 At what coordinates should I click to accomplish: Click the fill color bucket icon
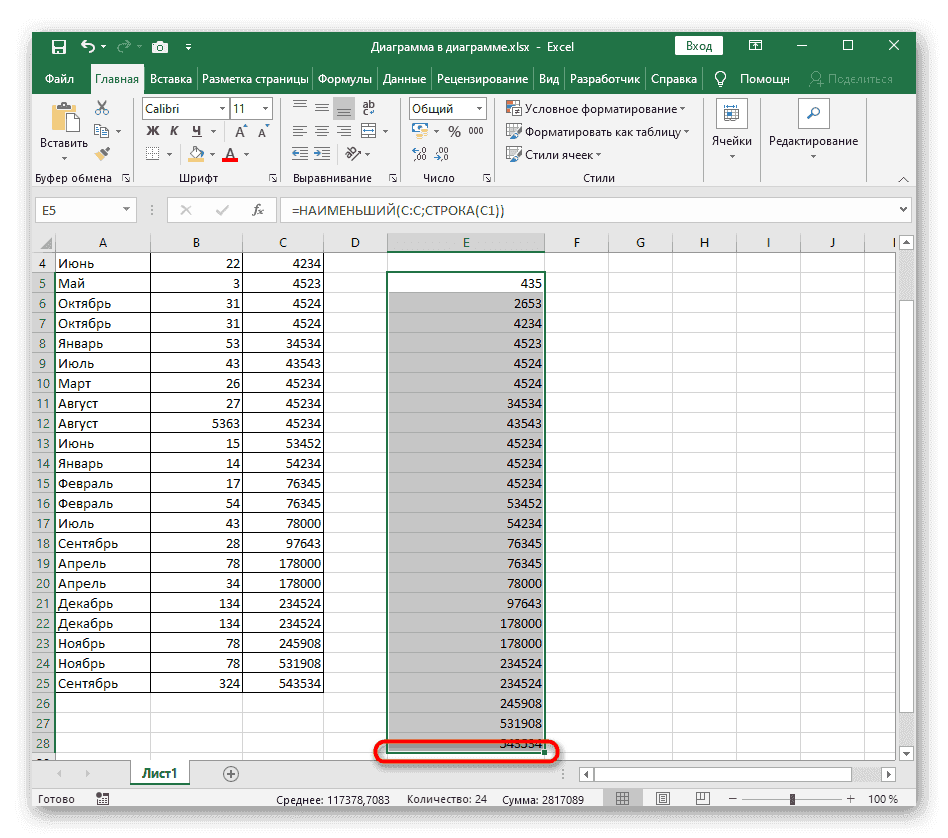[197, 154]
